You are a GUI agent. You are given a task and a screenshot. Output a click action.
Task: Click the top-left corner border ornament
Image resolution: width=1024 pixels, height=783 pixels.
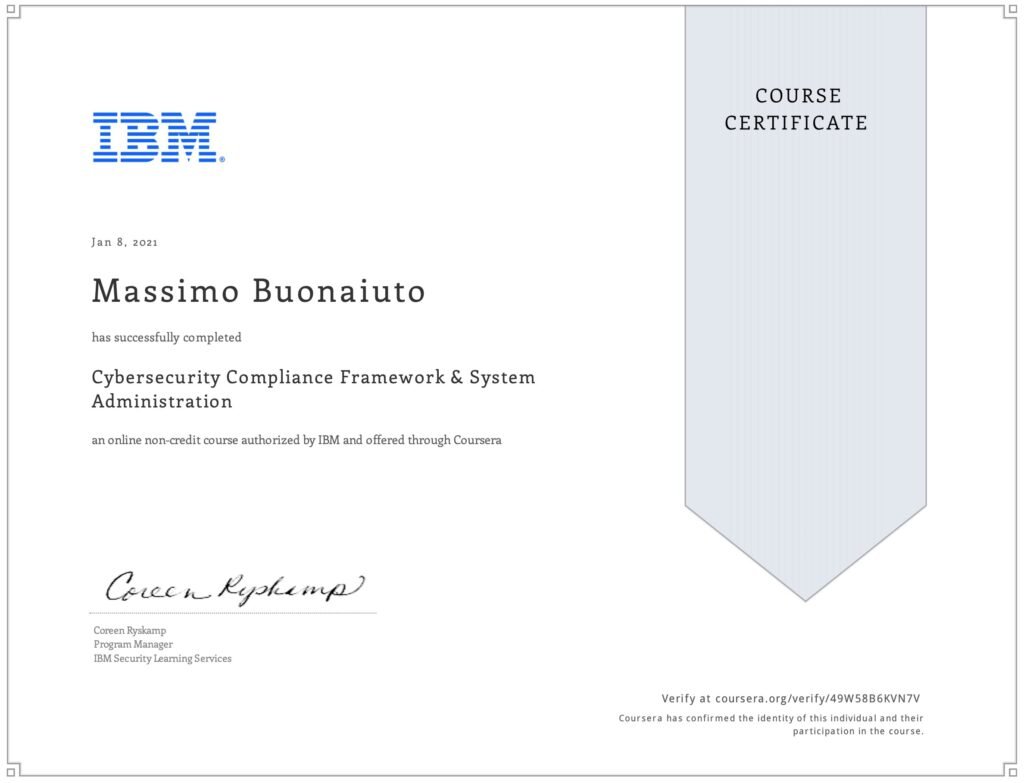point(12,12)
